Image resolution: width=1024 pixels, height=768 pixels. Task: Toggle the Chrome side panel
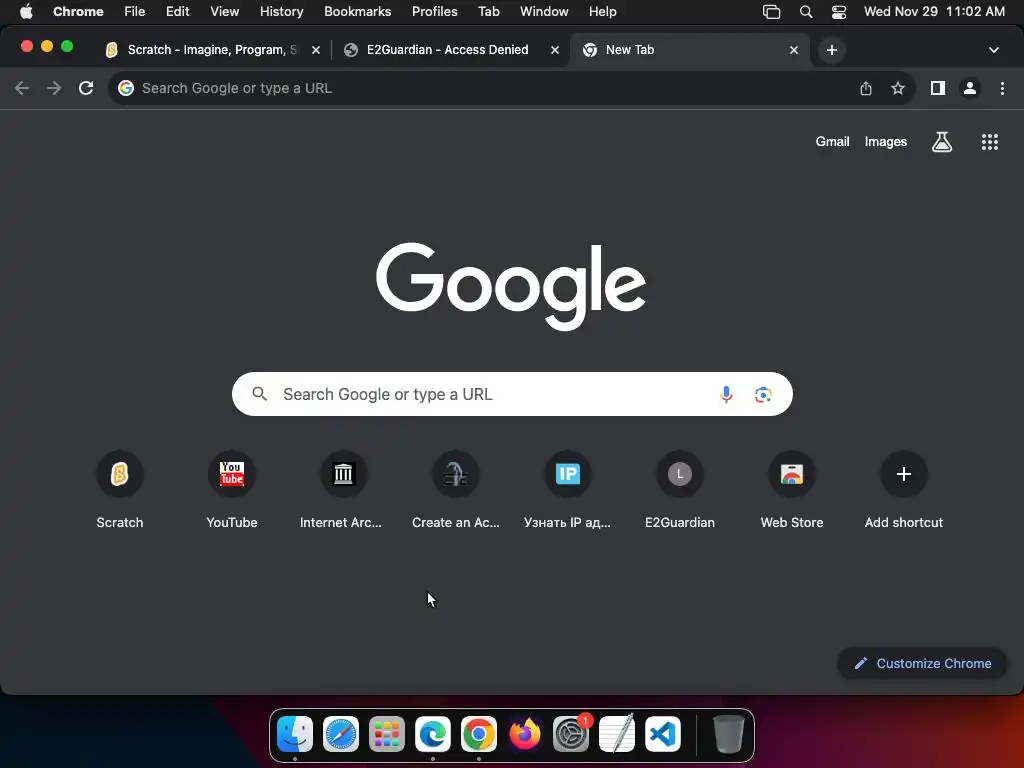coord(938,88)
